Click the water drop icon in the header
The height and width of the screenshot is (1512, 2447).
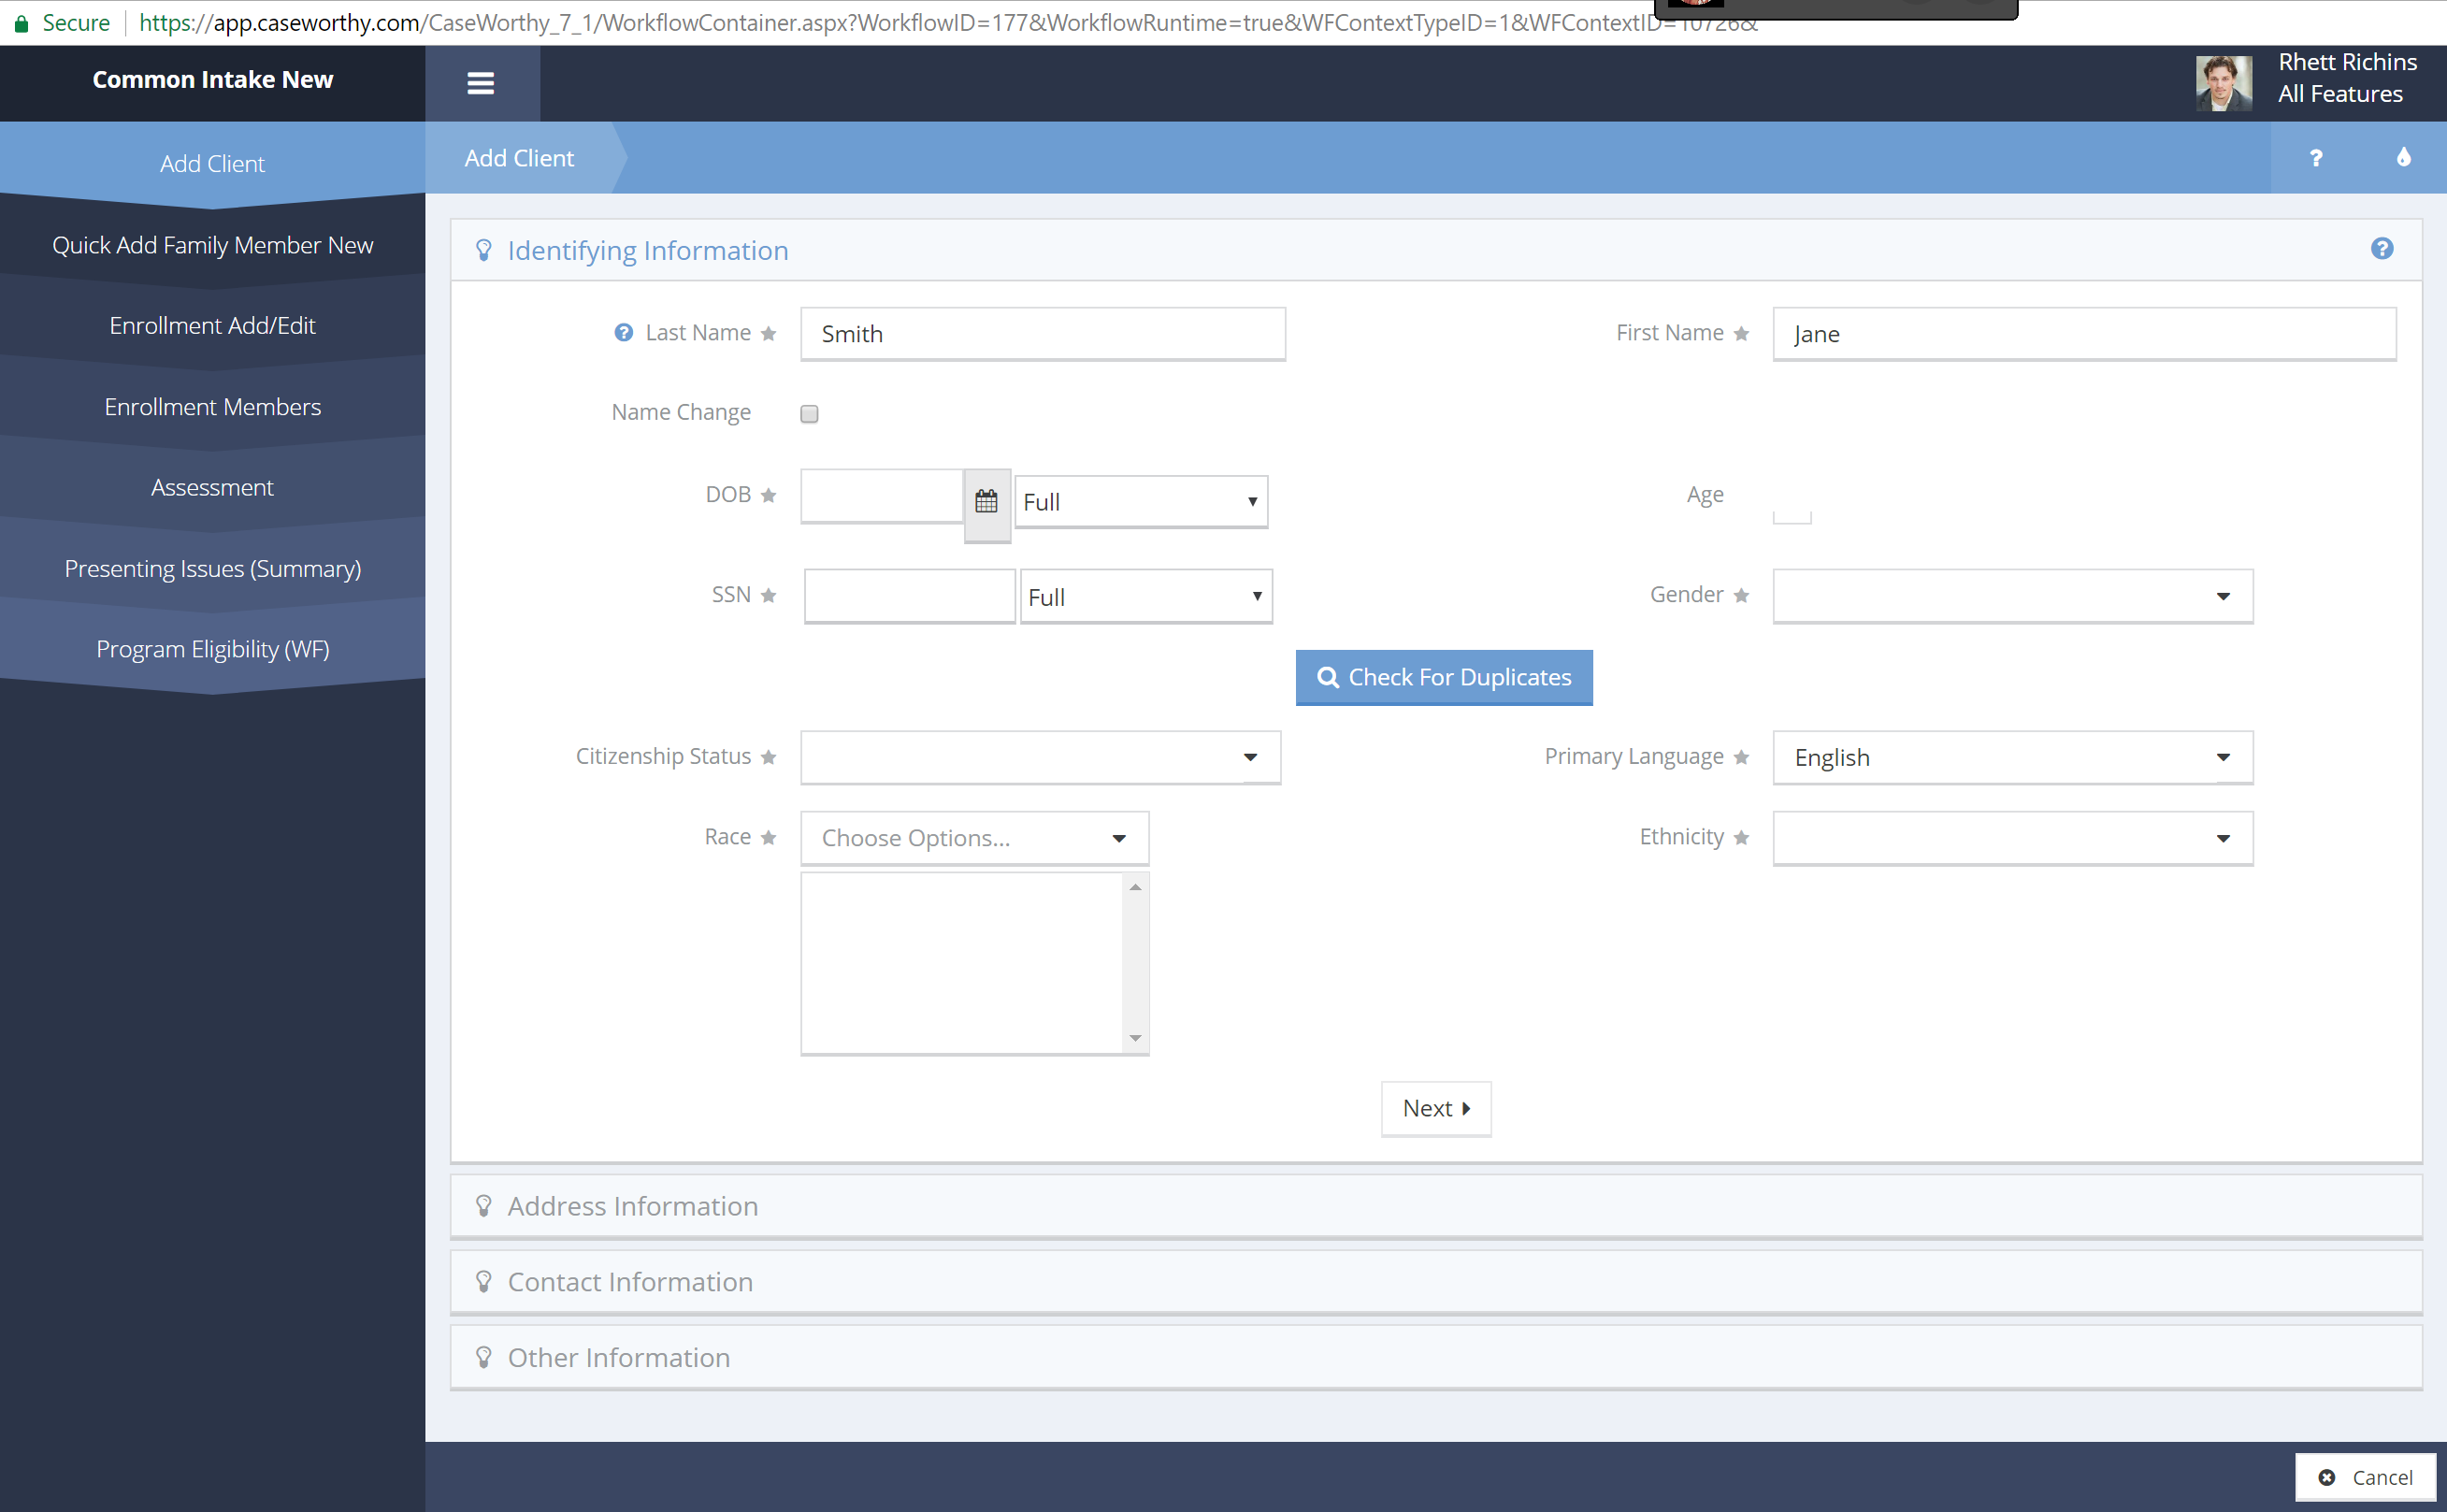coord(2402,158)
